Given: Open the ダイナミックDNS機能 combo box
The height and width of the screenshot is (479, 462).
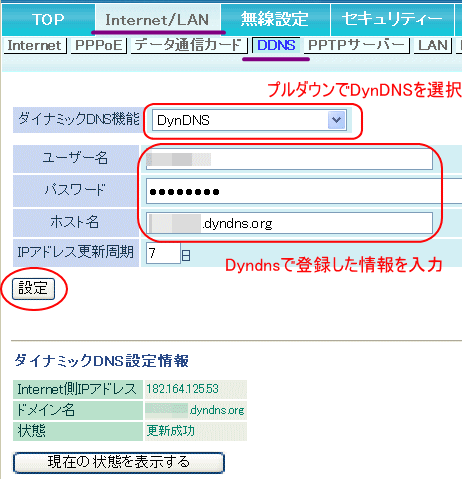Looking at the screenshot, I should 249,120.
